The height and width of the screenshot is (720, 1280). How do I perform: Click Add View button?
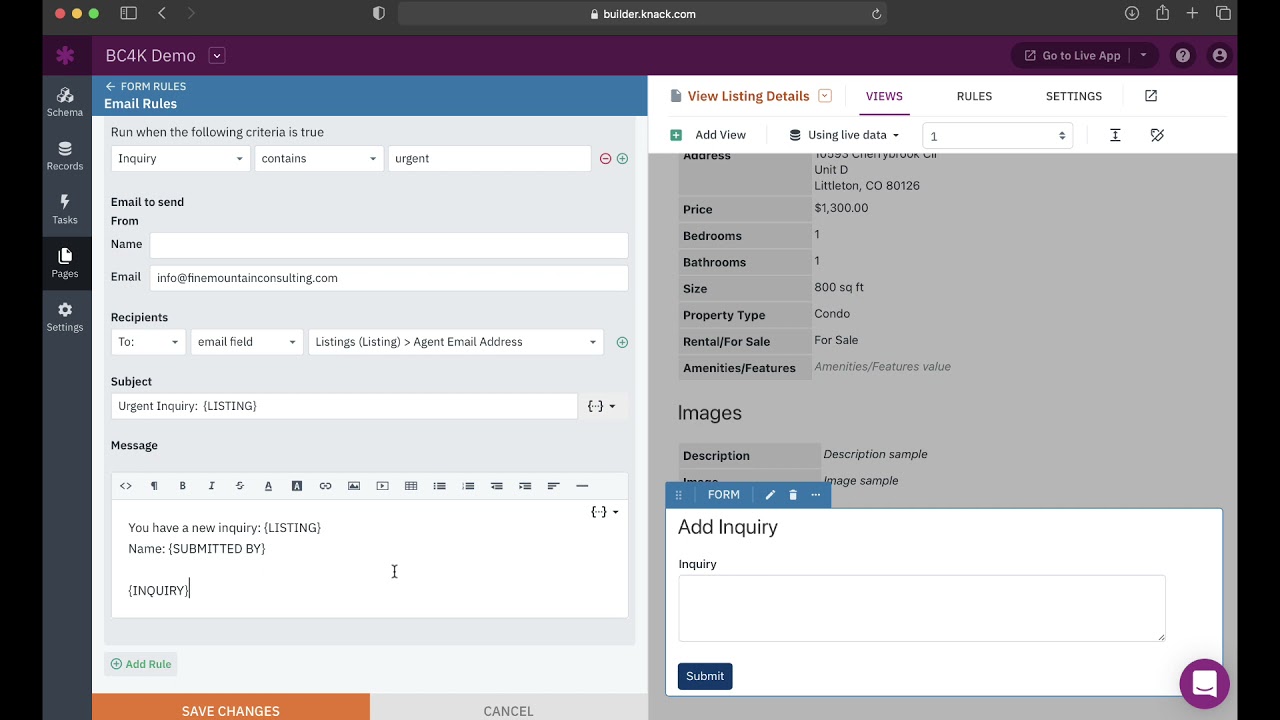tap(708, 135)
